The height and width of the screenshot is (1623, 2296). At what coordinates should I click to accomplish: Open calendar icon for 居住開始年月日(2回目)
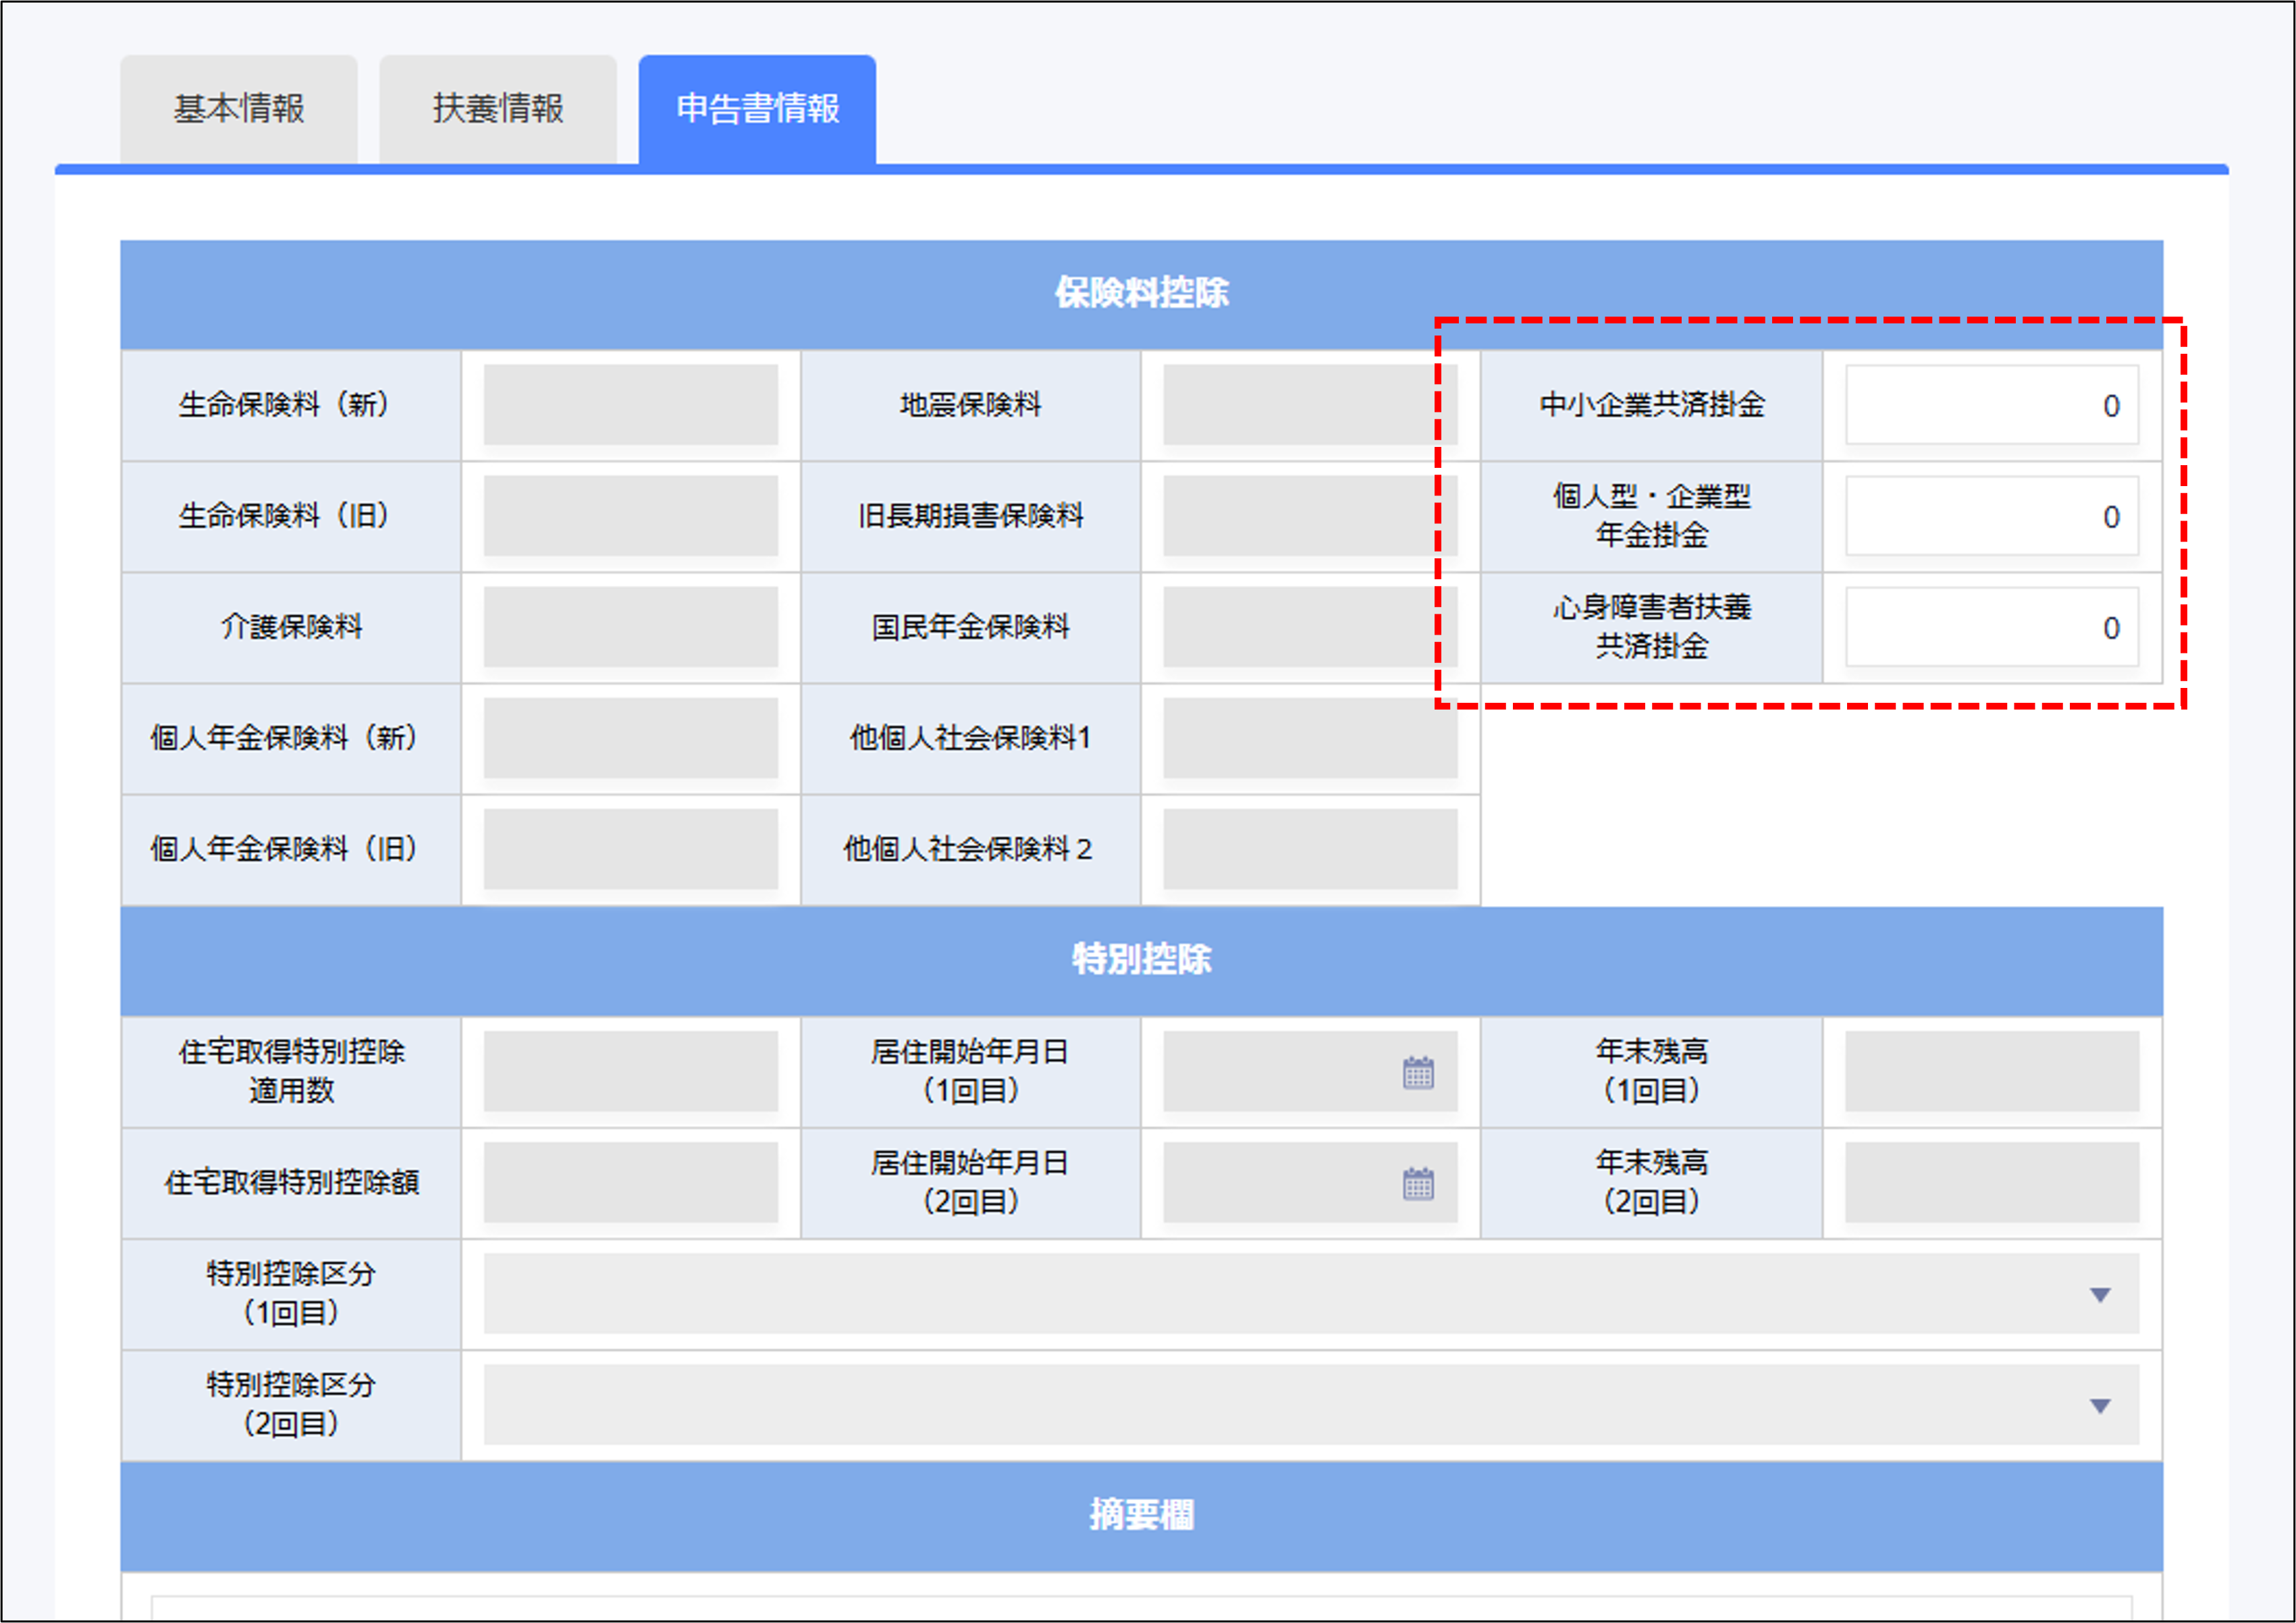click(1417, 1183)
